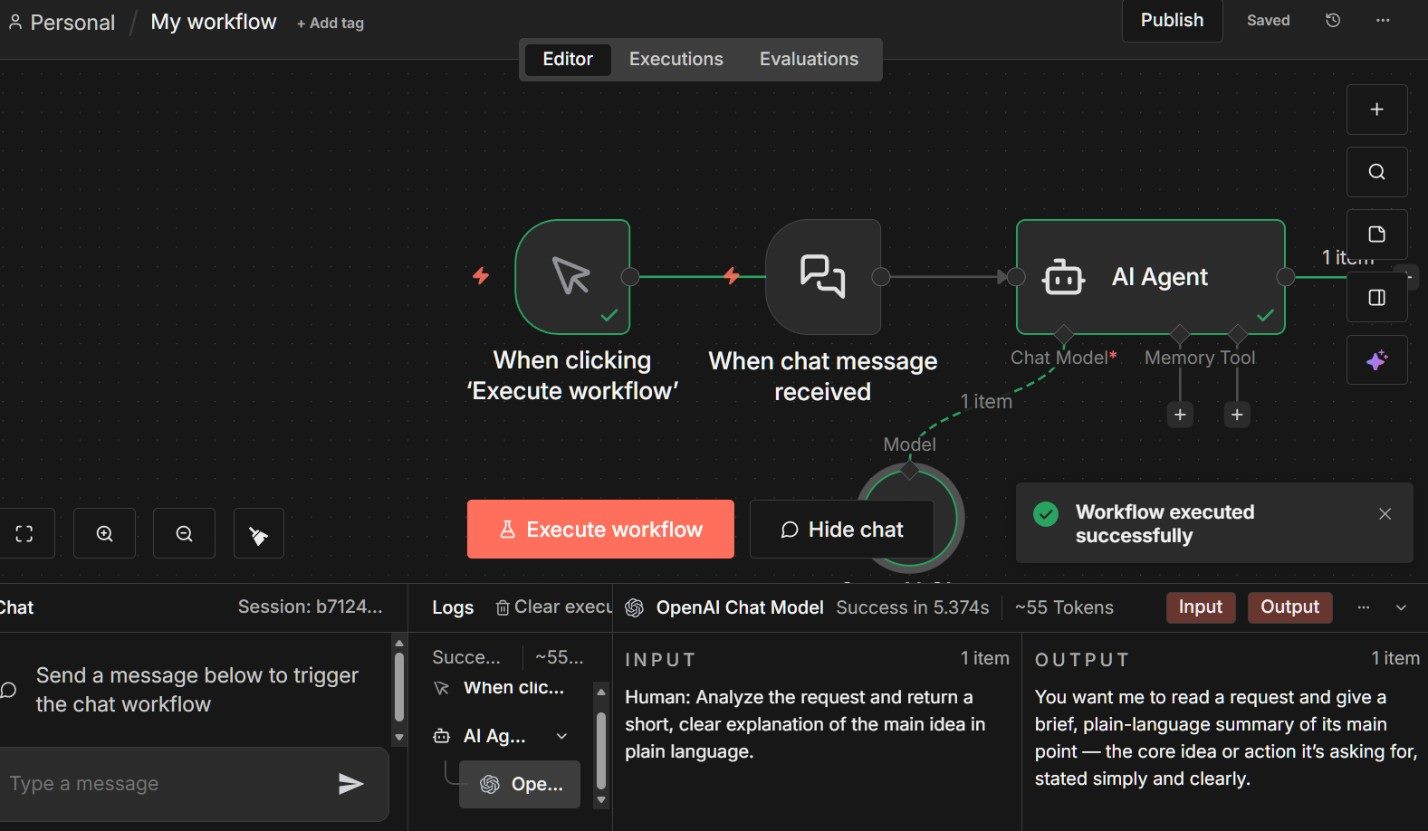This screenshot has width=1428, height=831.
Task: Toggle the Input panel view
Action: point(1200,607)
